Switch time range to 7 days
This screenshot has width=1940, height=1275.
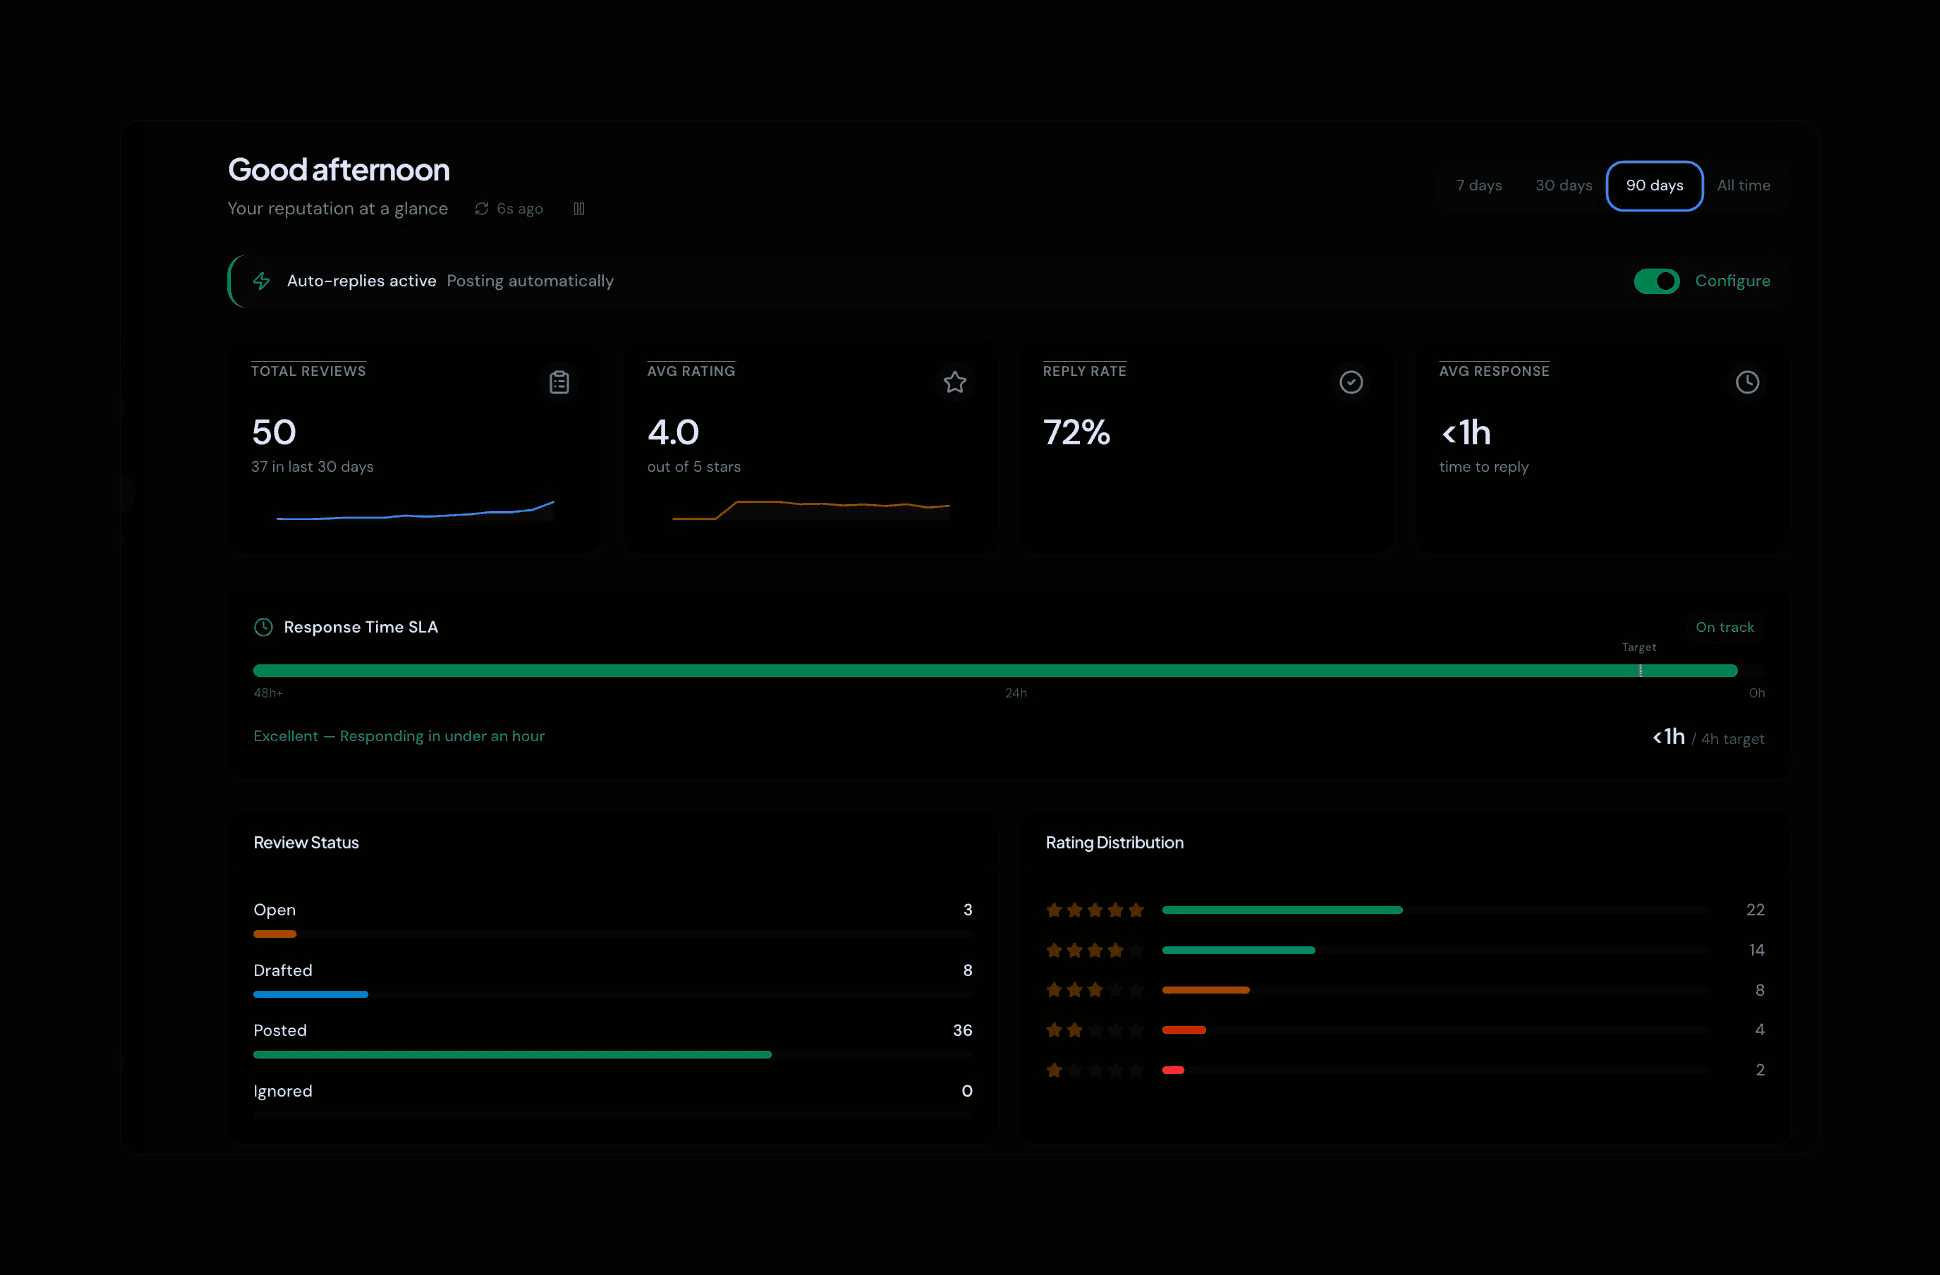pos(1479,186)
